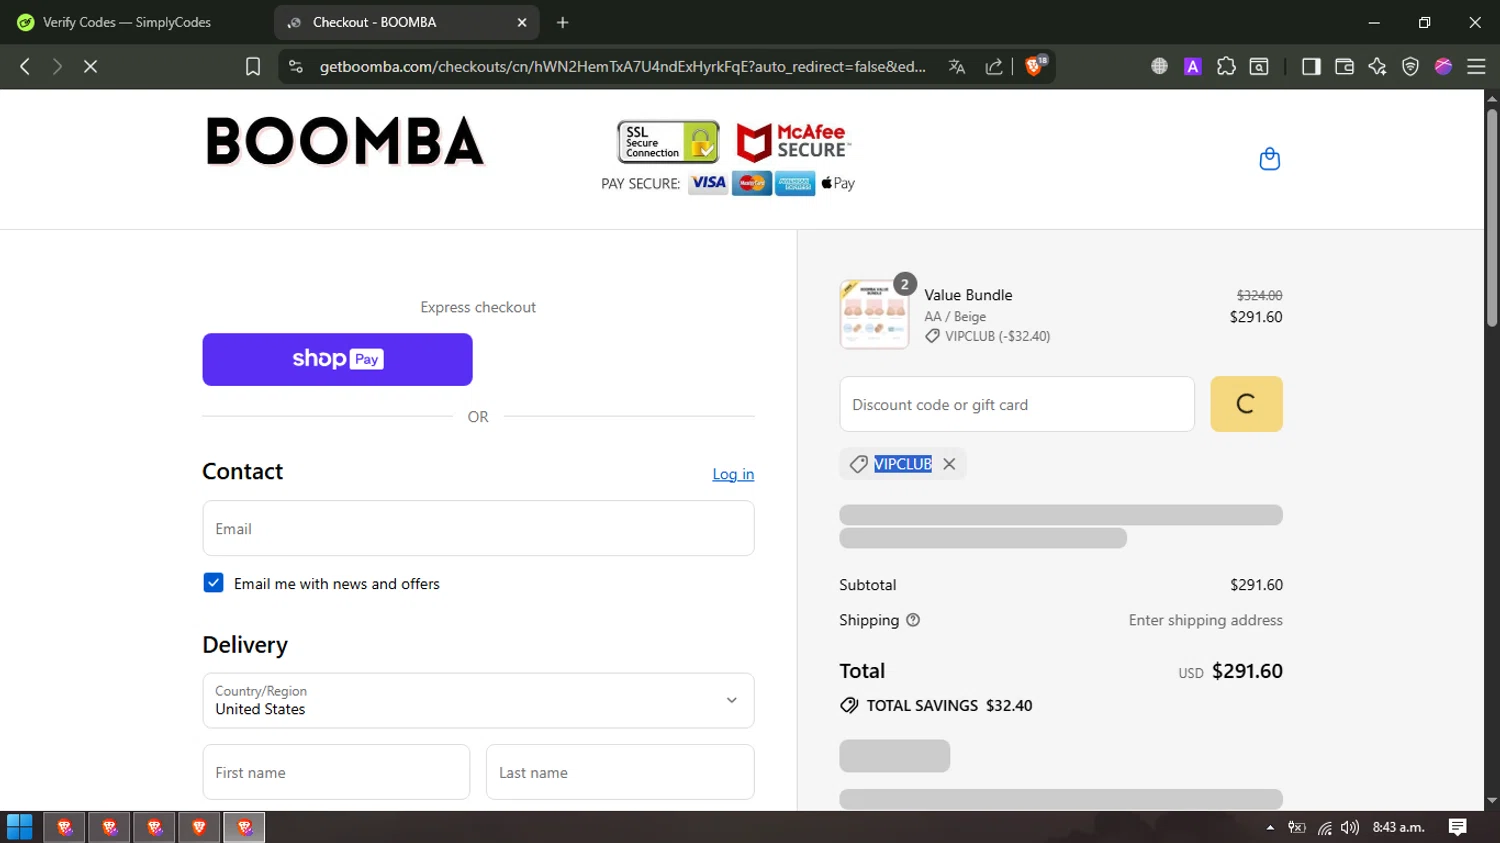Screen dimensions: 1500x843
Task: Show hidden system tray icons
Action: tap(1270, 827)
